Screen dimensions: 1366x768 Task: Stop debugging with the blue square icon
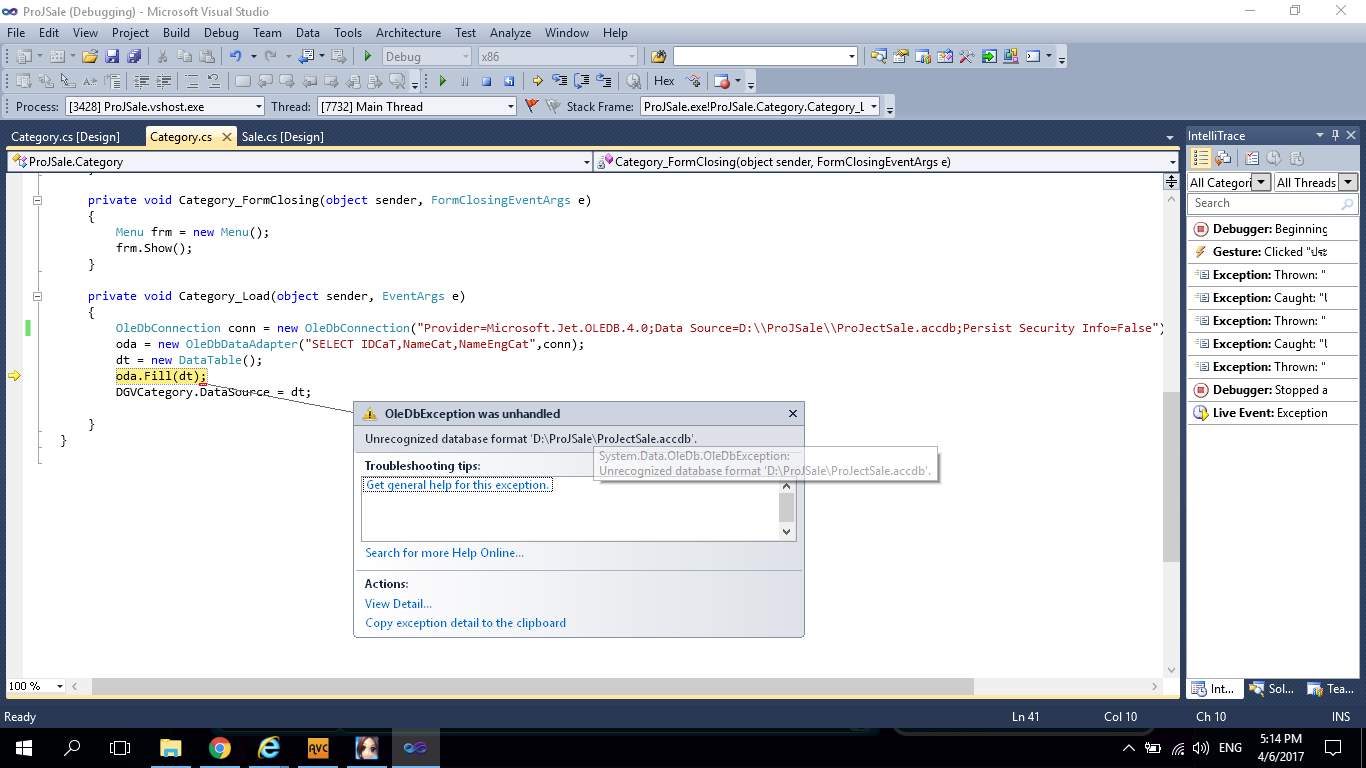click(486, 81)
